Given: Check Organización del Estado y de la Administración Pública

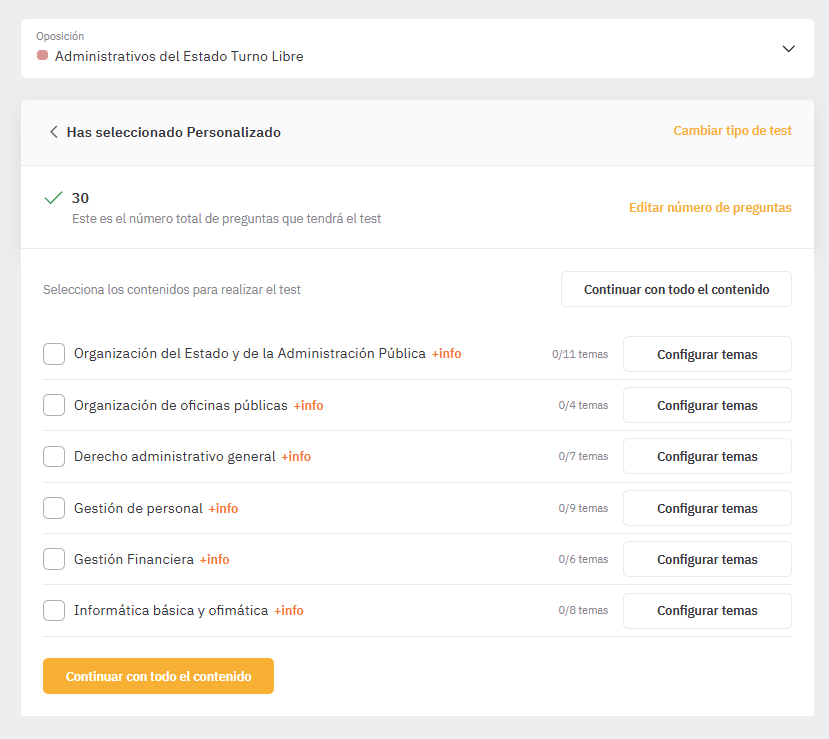Looking at the screenshot, I should 54,354.
